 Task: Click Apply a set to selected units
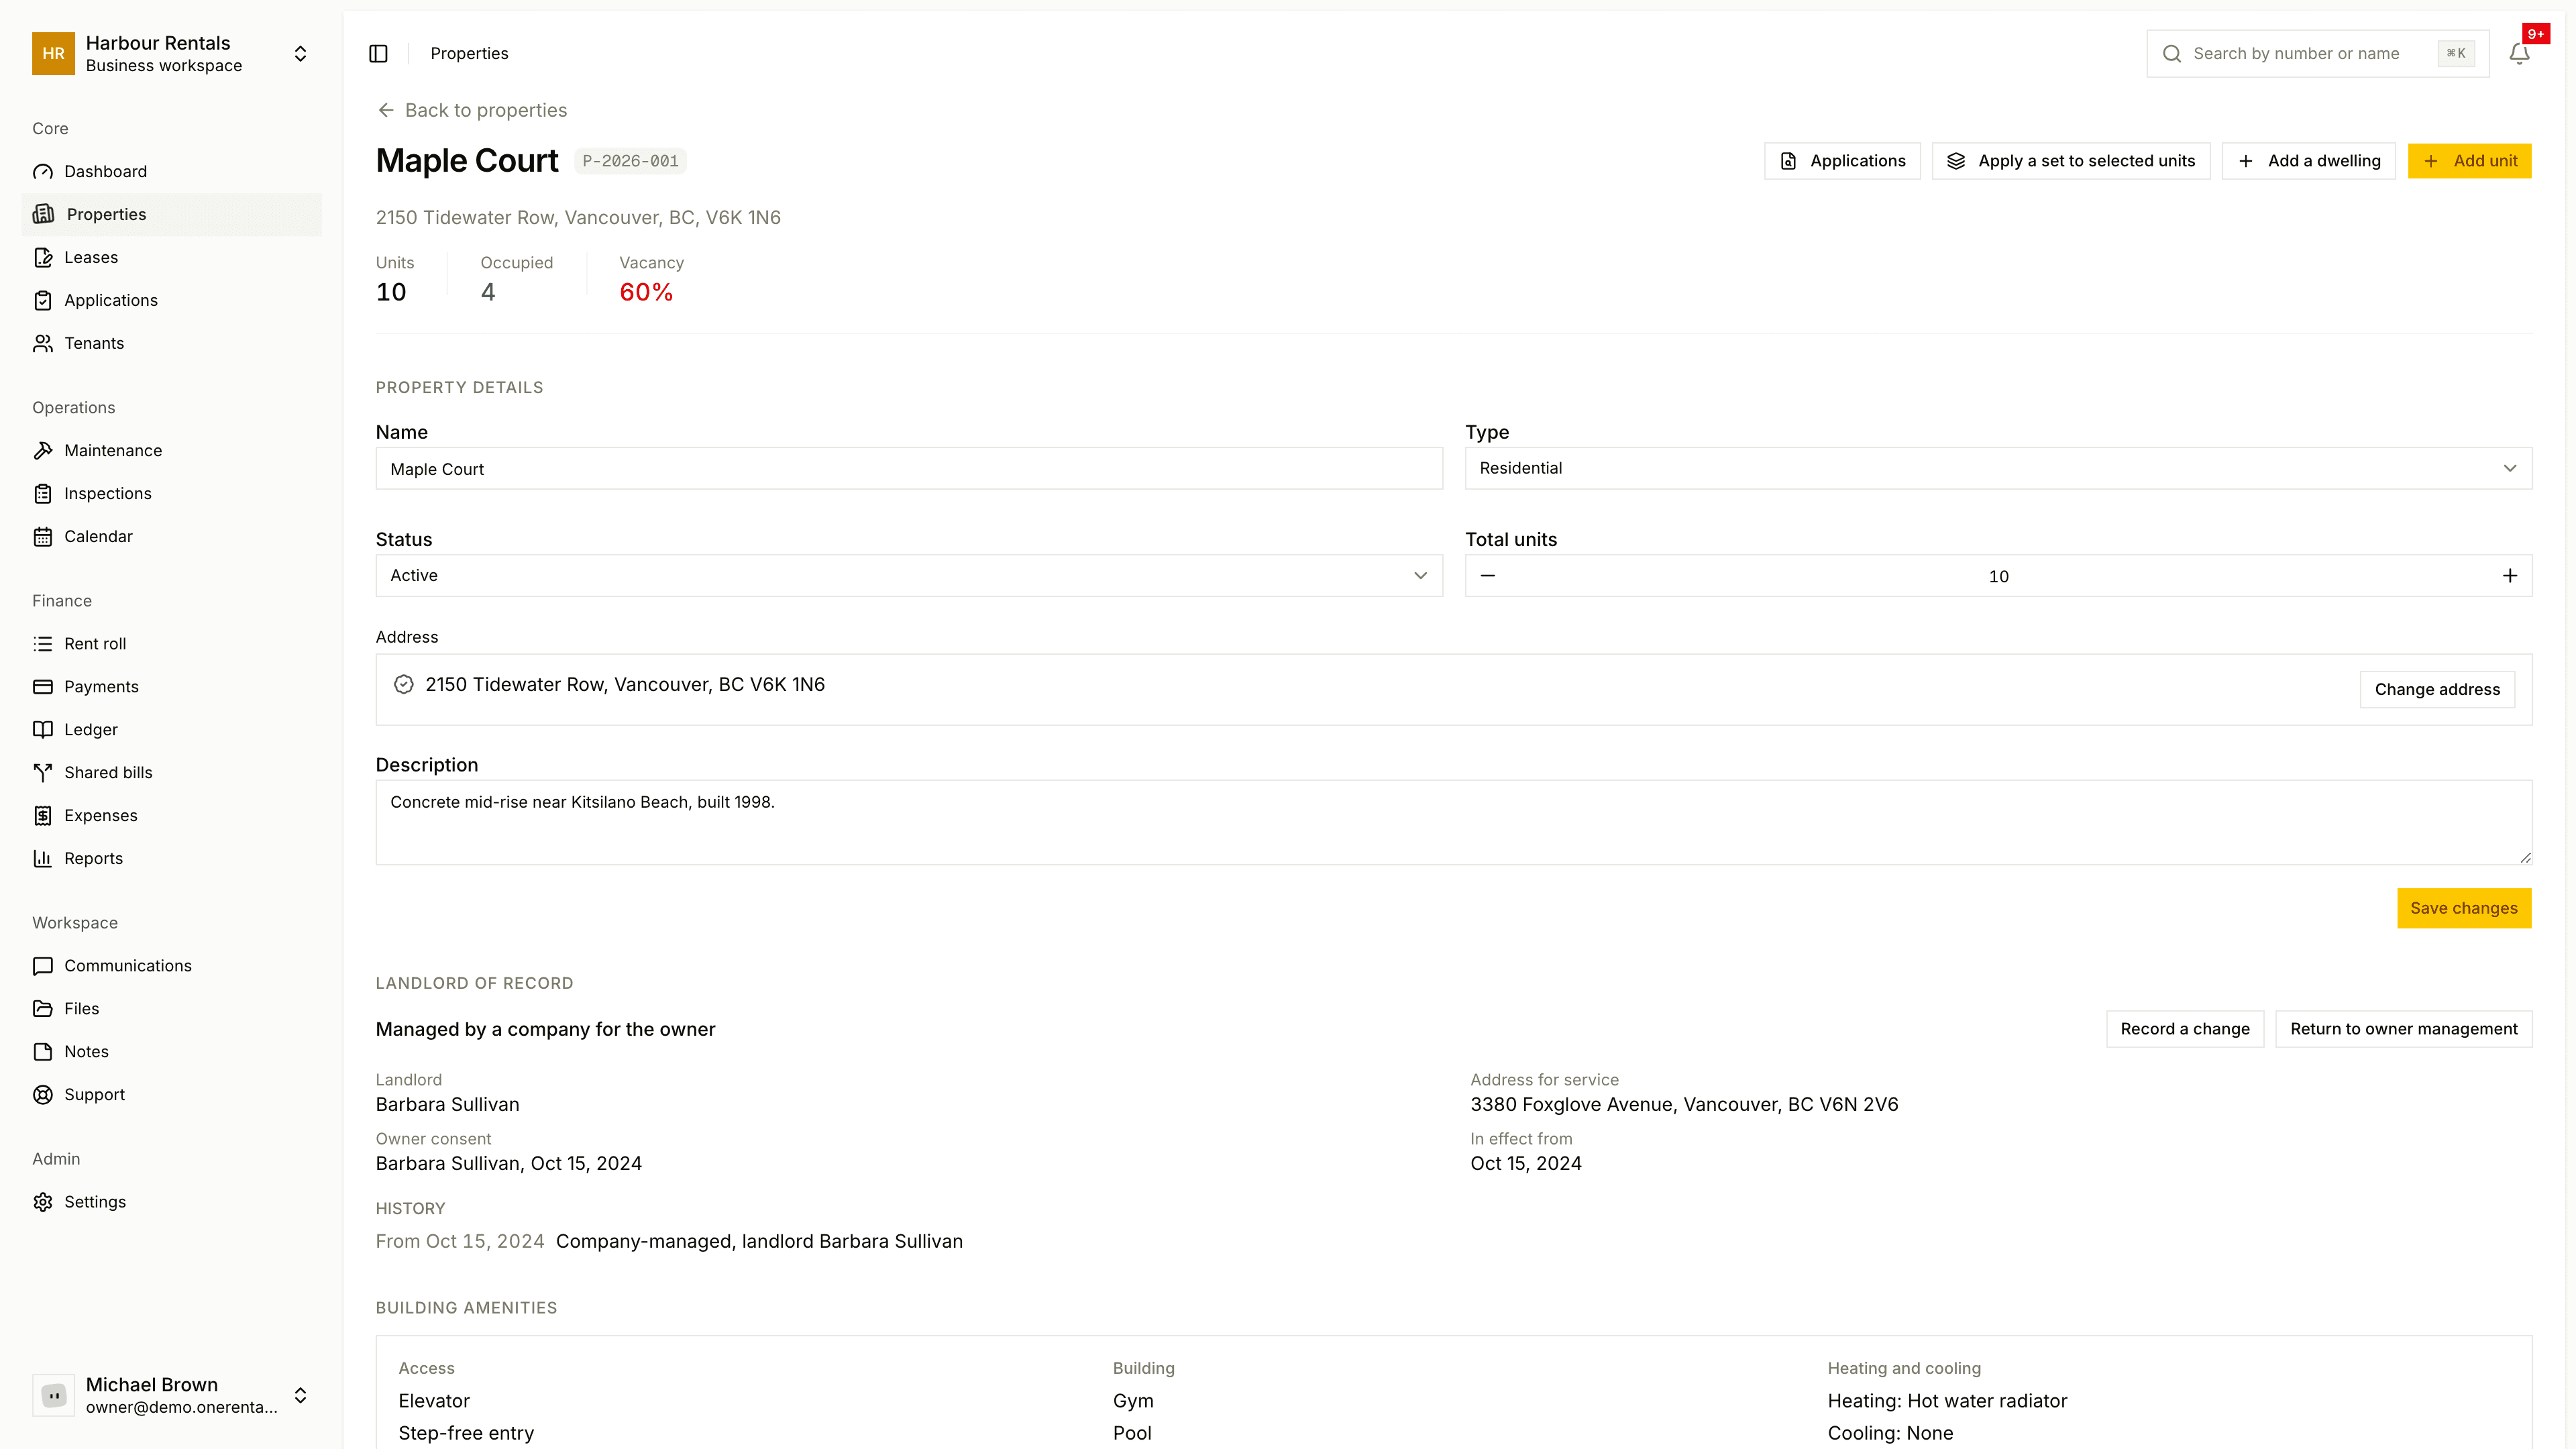2071,161
